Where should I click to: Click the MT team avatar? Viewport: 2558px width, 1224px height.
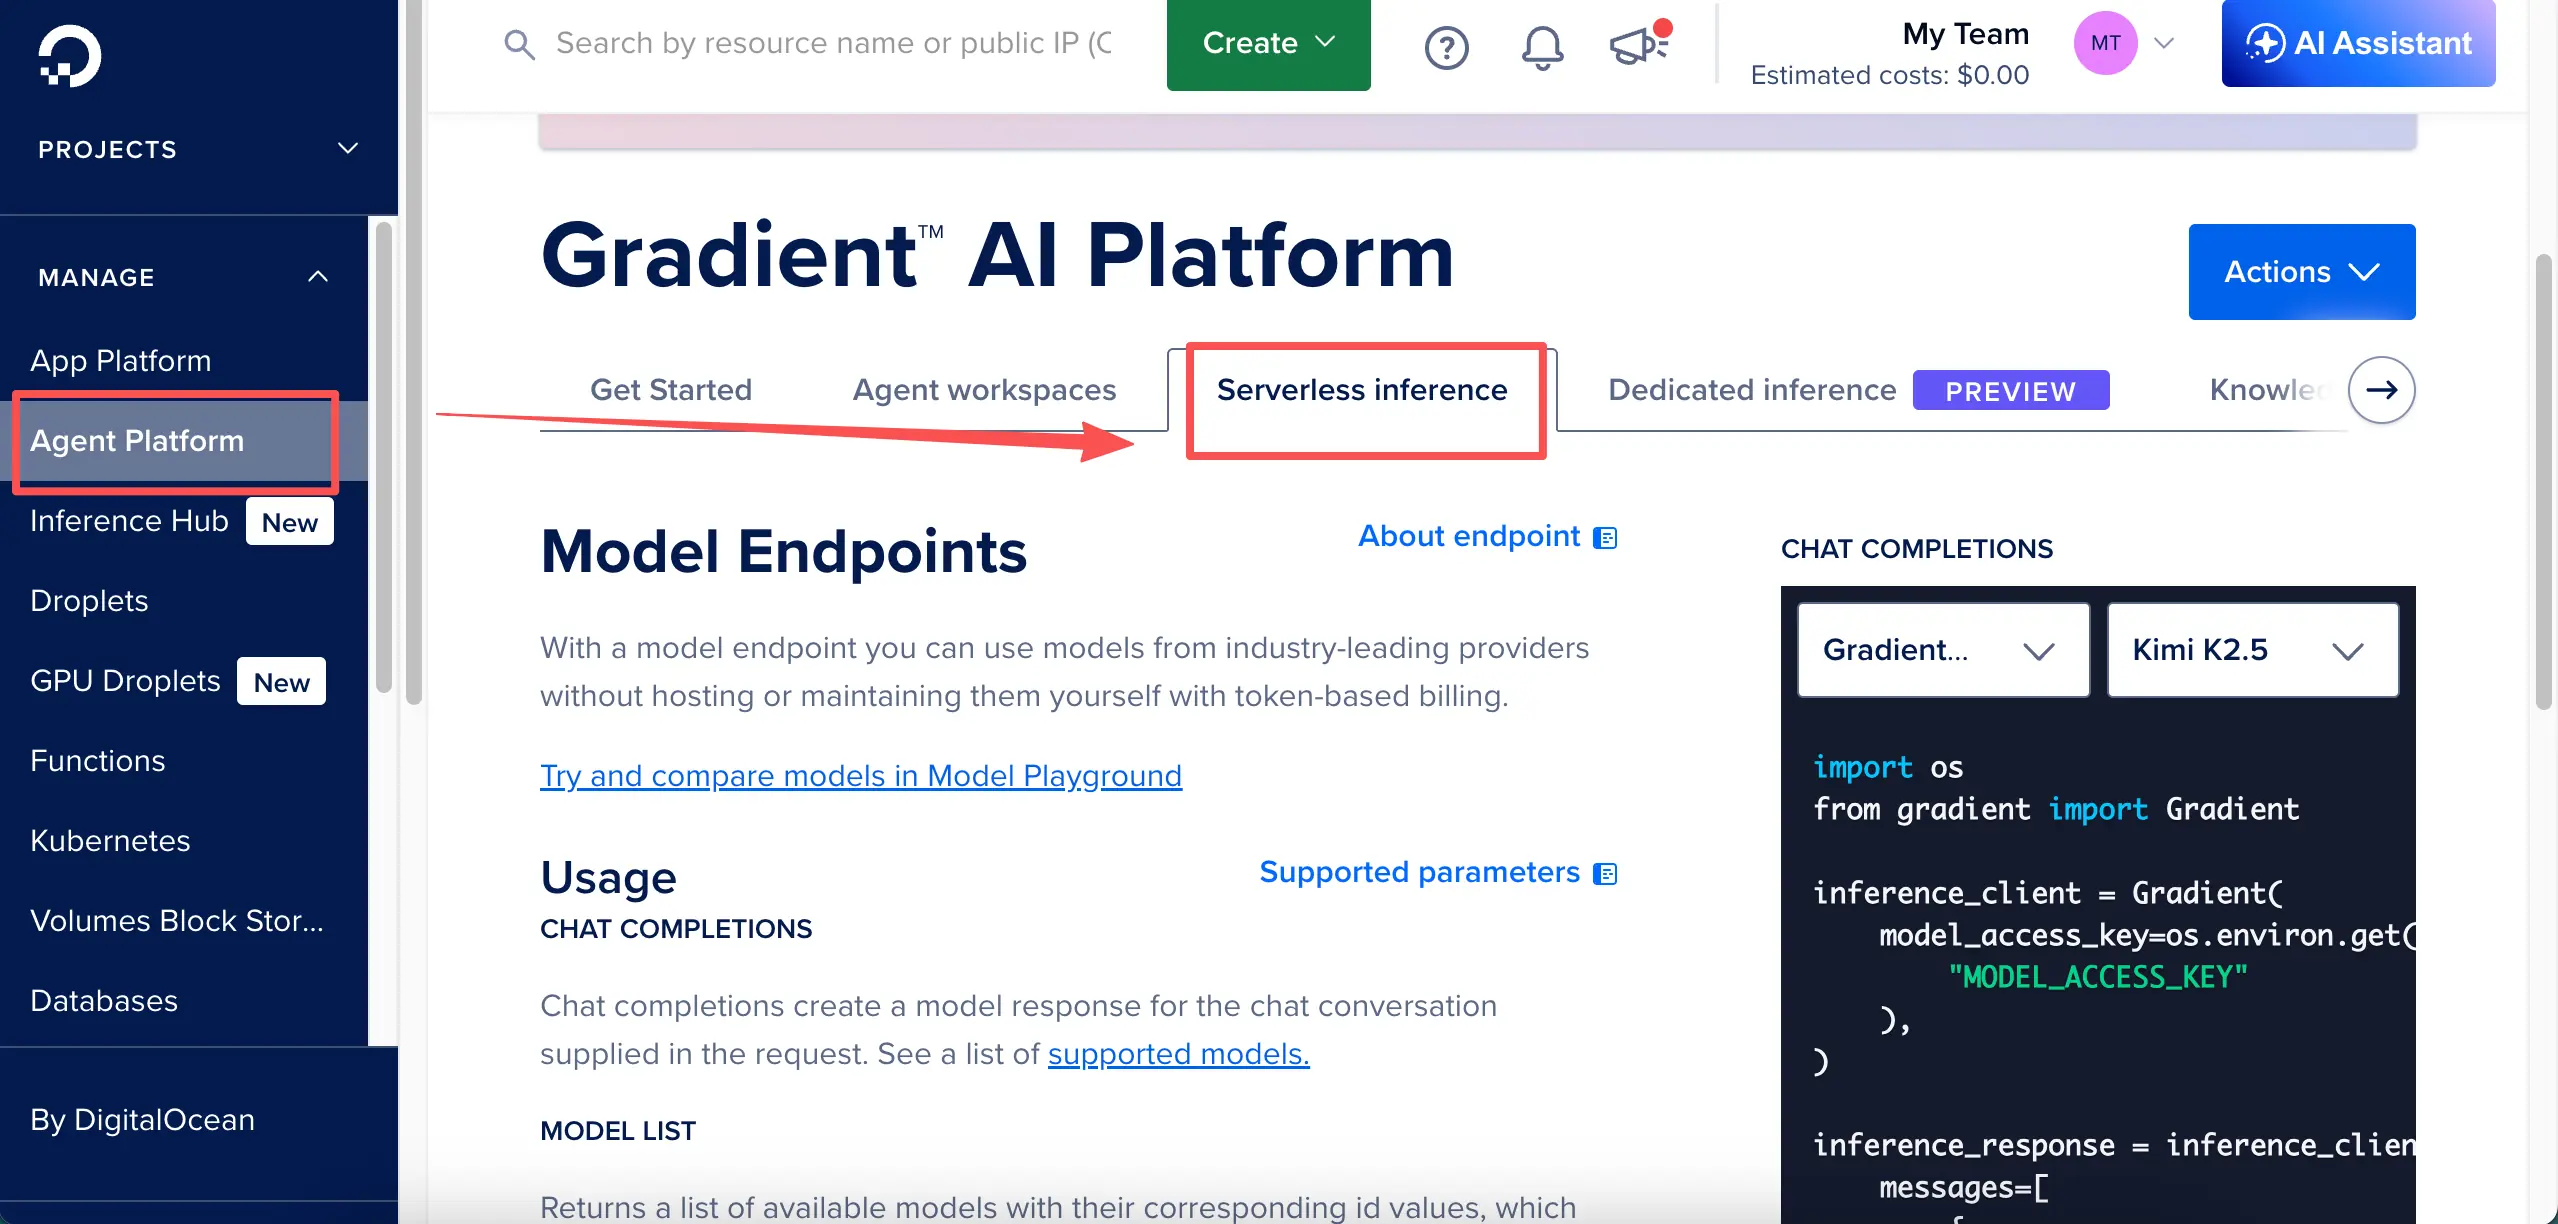point(2105,43)
